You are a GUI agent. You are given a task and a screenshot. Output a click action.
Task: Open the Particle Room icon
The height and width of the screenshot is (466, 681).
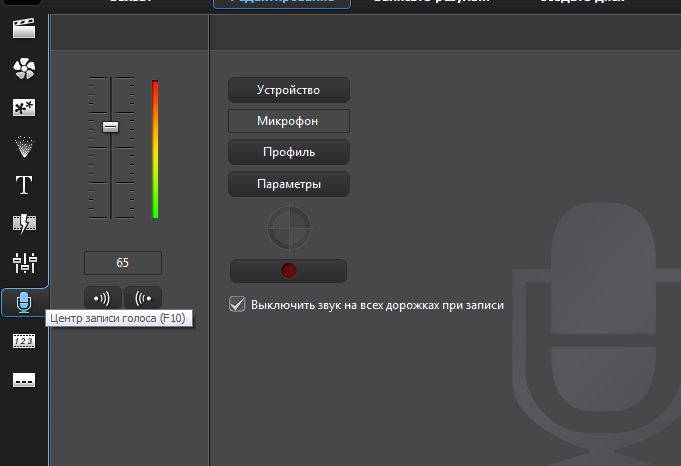point(24,146)
